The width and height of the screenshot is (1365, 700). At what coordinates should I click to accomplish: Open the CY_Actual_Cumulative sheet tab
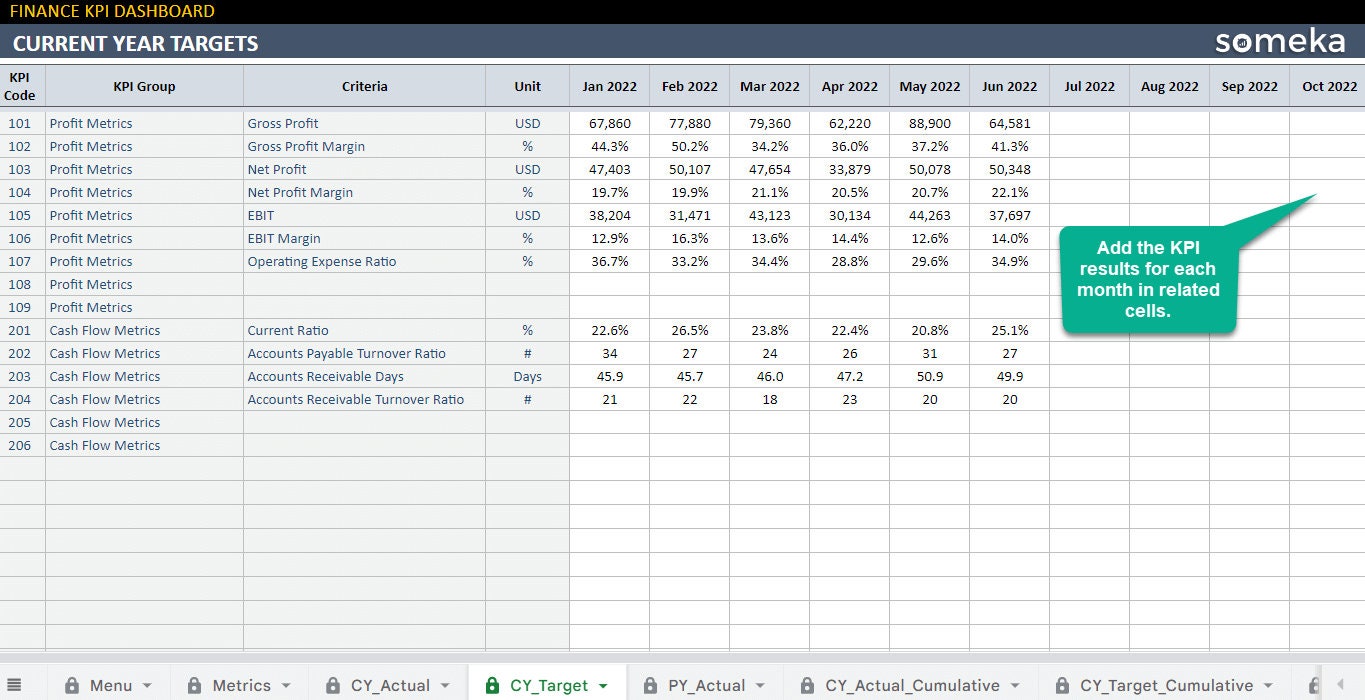912,686
